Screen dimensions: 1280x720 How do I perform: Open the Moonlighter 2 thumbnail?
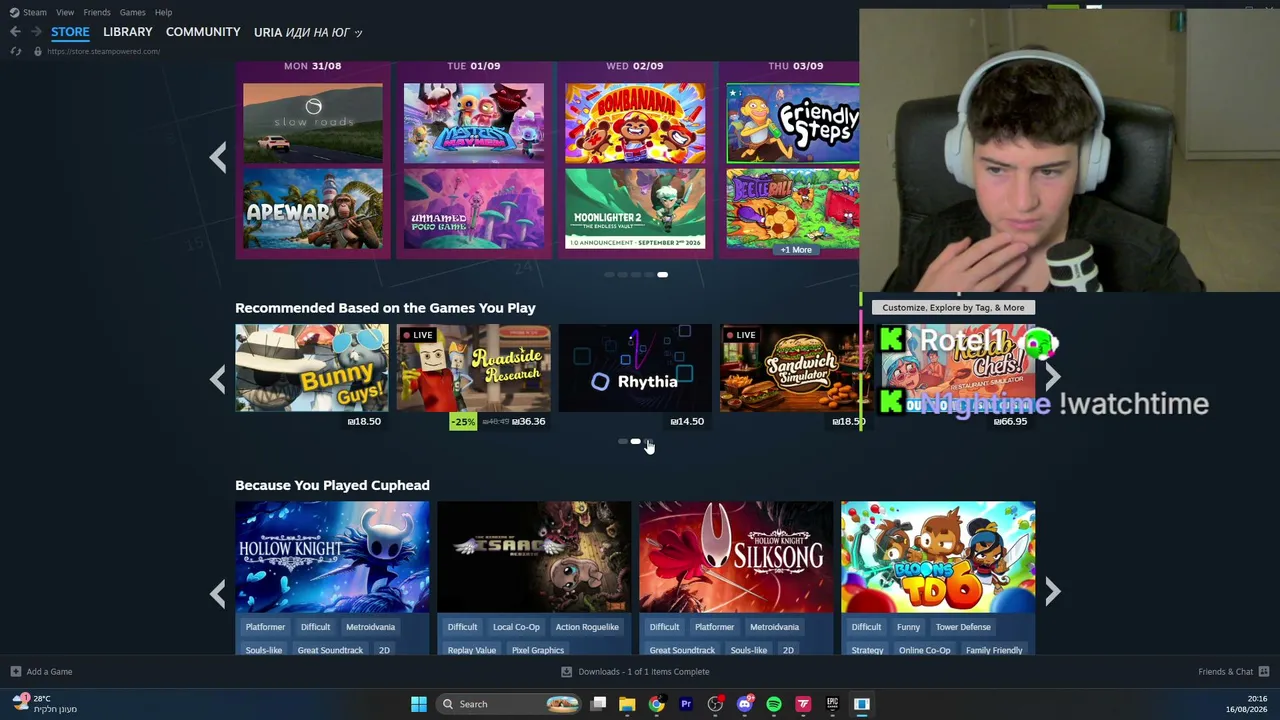(x=635, y=209)
